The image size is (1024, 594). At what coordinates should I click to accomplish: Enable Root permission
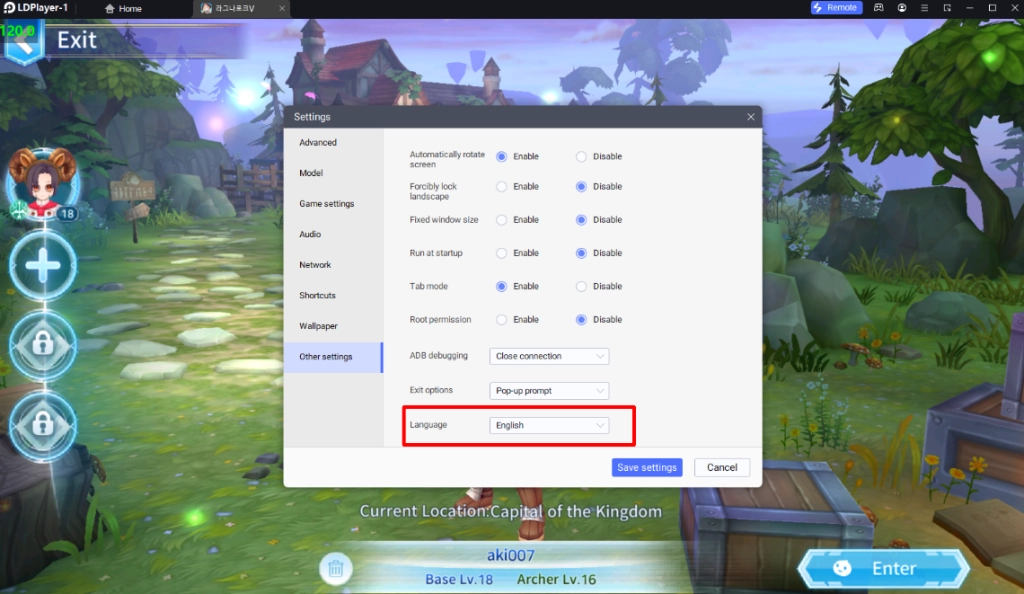click(x=502, y=320)
